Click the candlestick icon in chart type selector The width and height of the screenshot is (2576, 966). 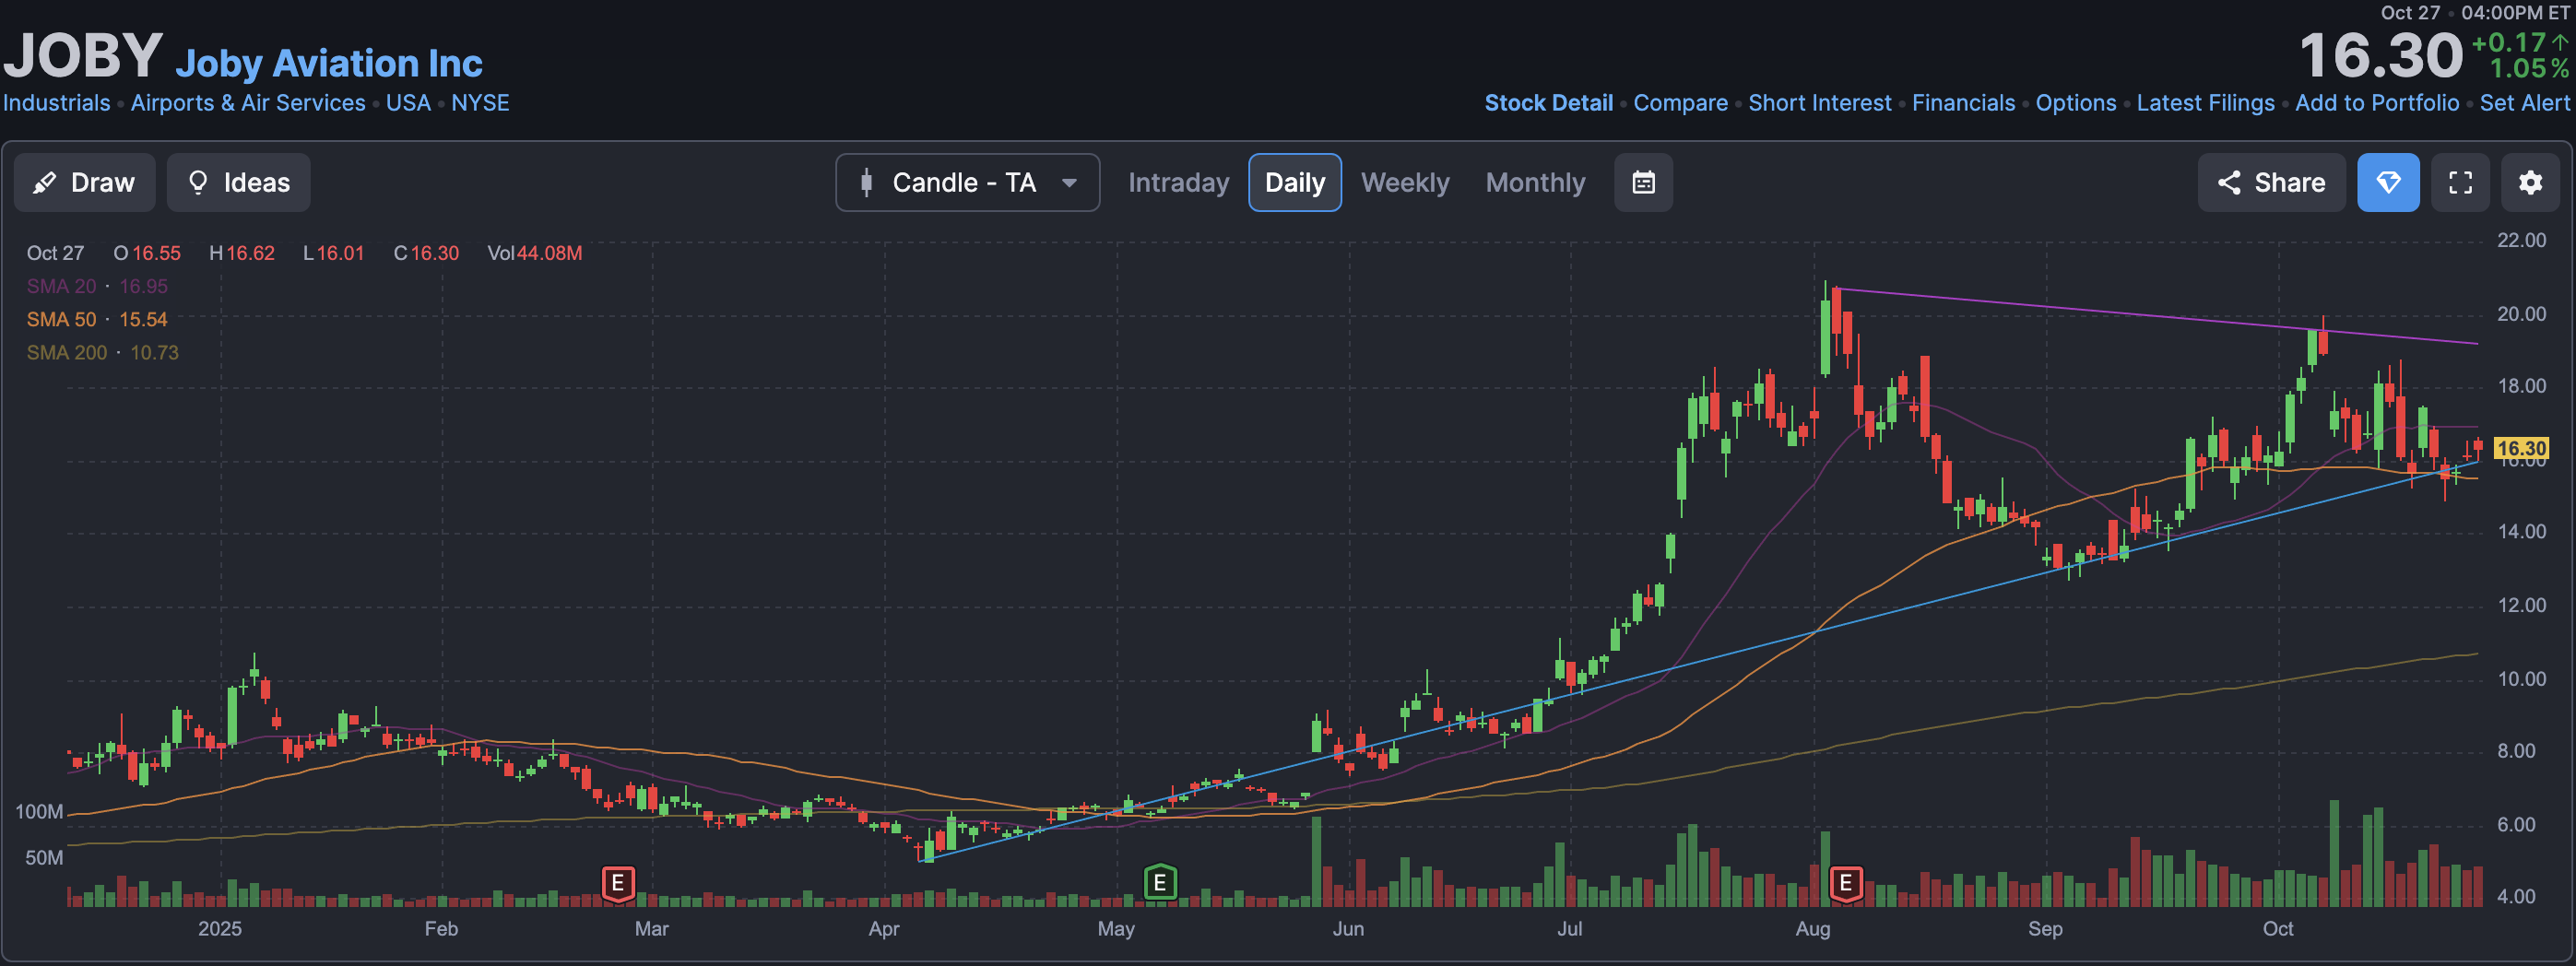pos(866,182)
